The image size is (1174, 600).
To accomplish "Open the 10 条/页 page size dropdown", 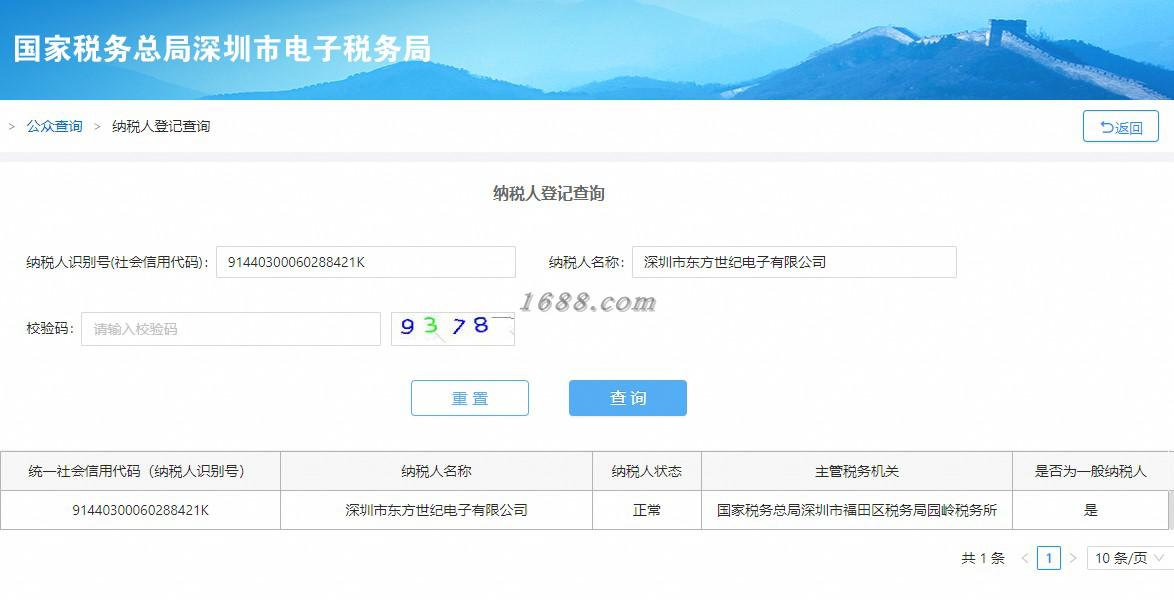I will 1129,558.
